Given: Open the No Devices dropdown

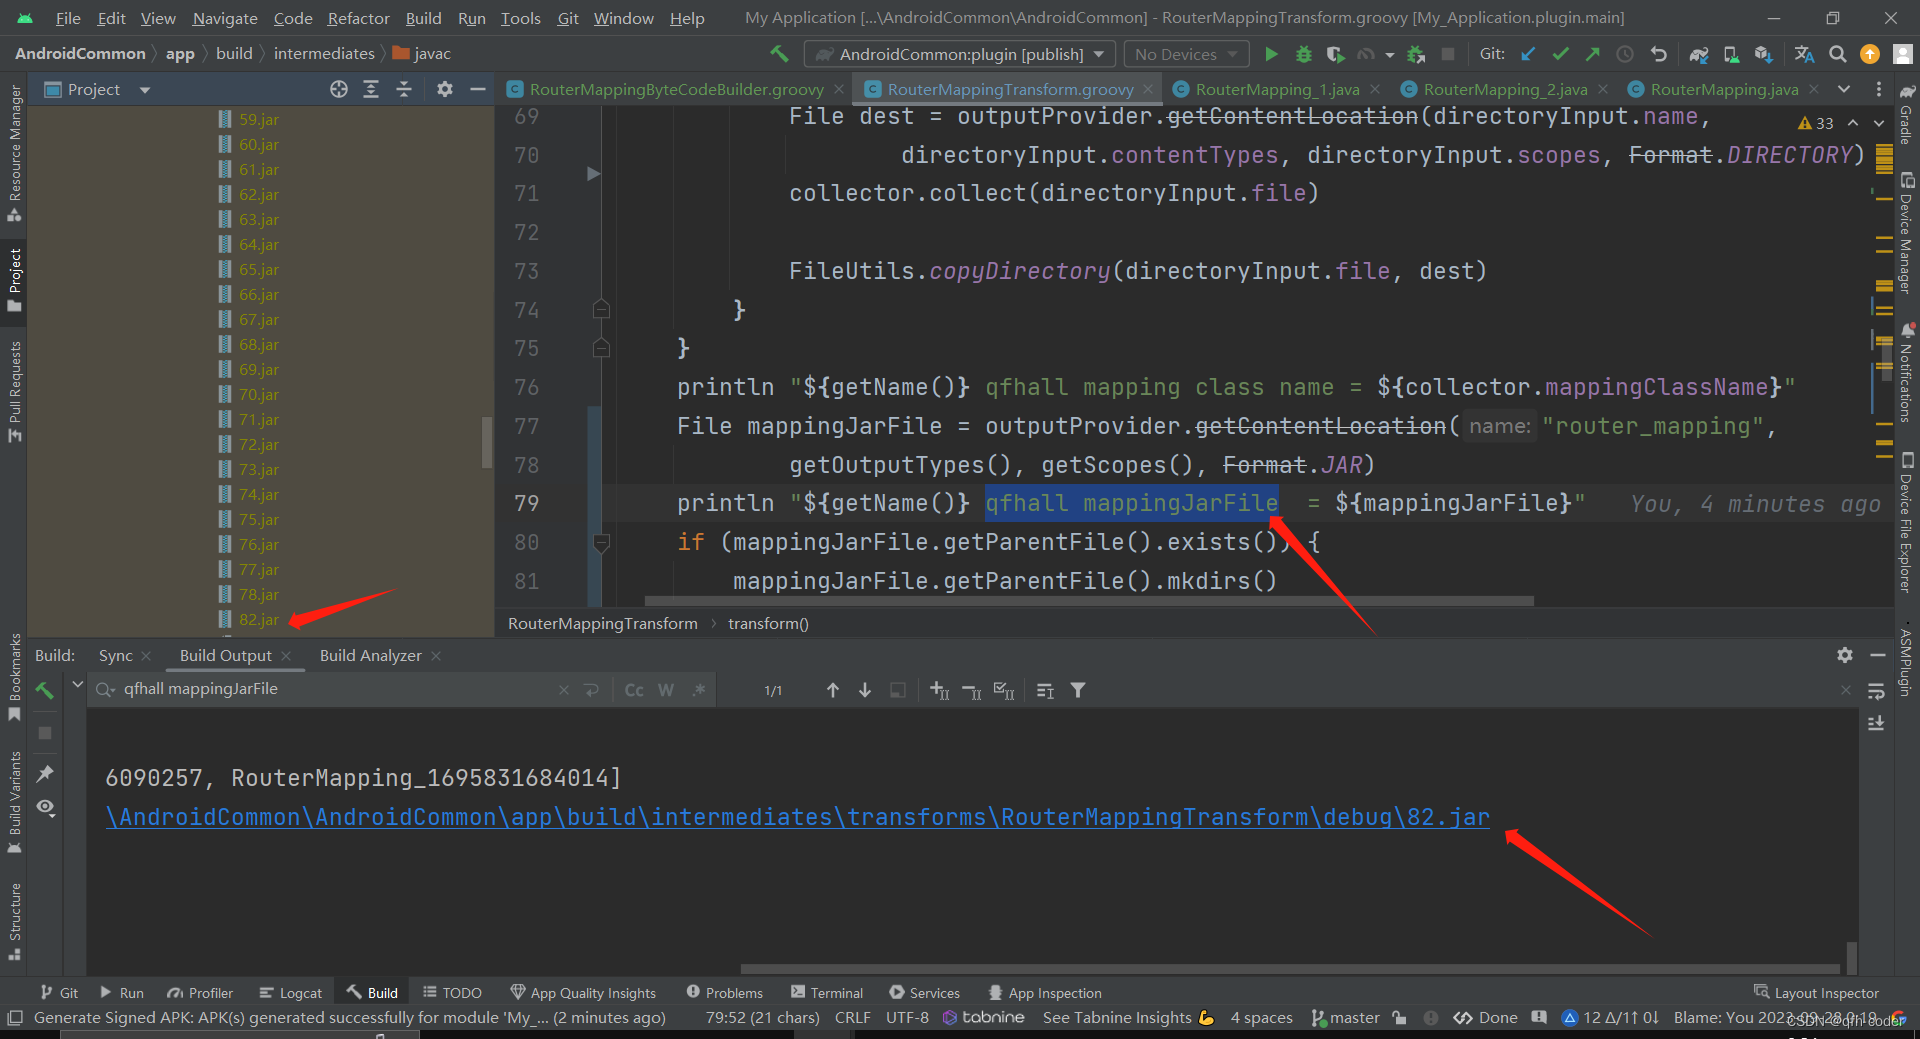Looking at the screenshot, I should pos(1186,54).
